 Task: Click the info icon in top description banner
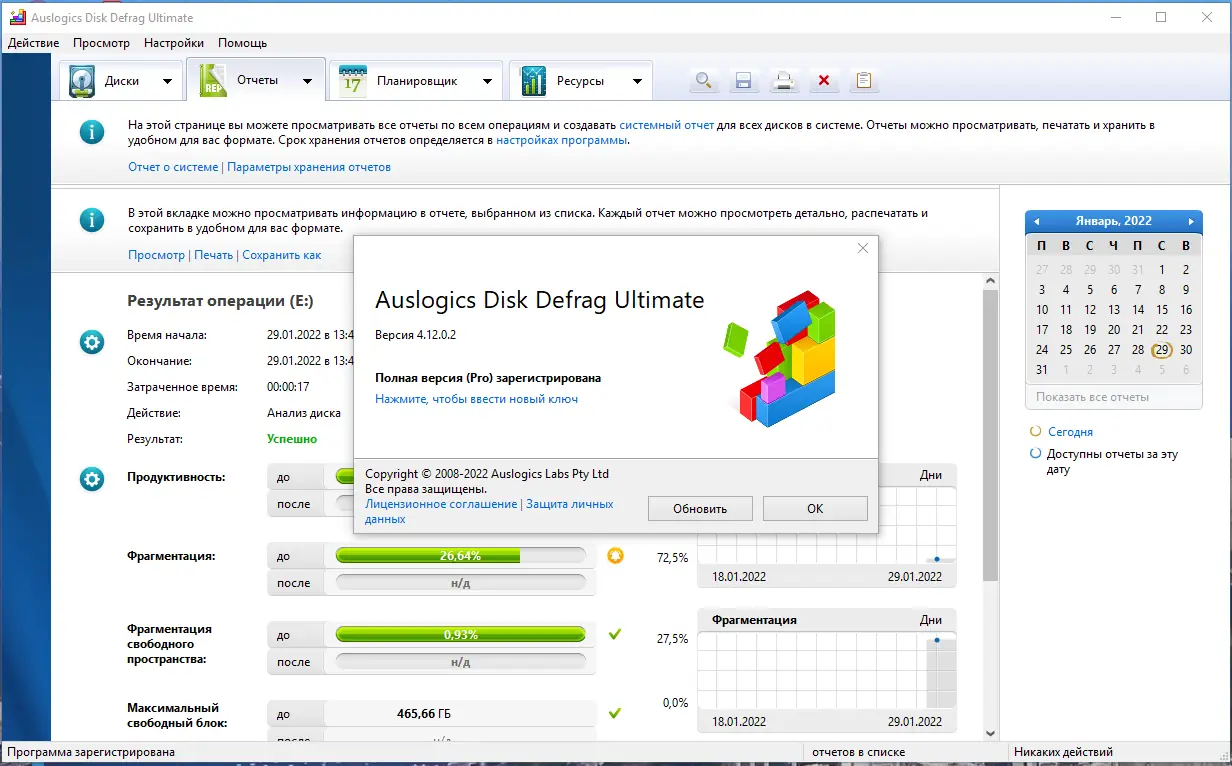click(x=92, y=132)
